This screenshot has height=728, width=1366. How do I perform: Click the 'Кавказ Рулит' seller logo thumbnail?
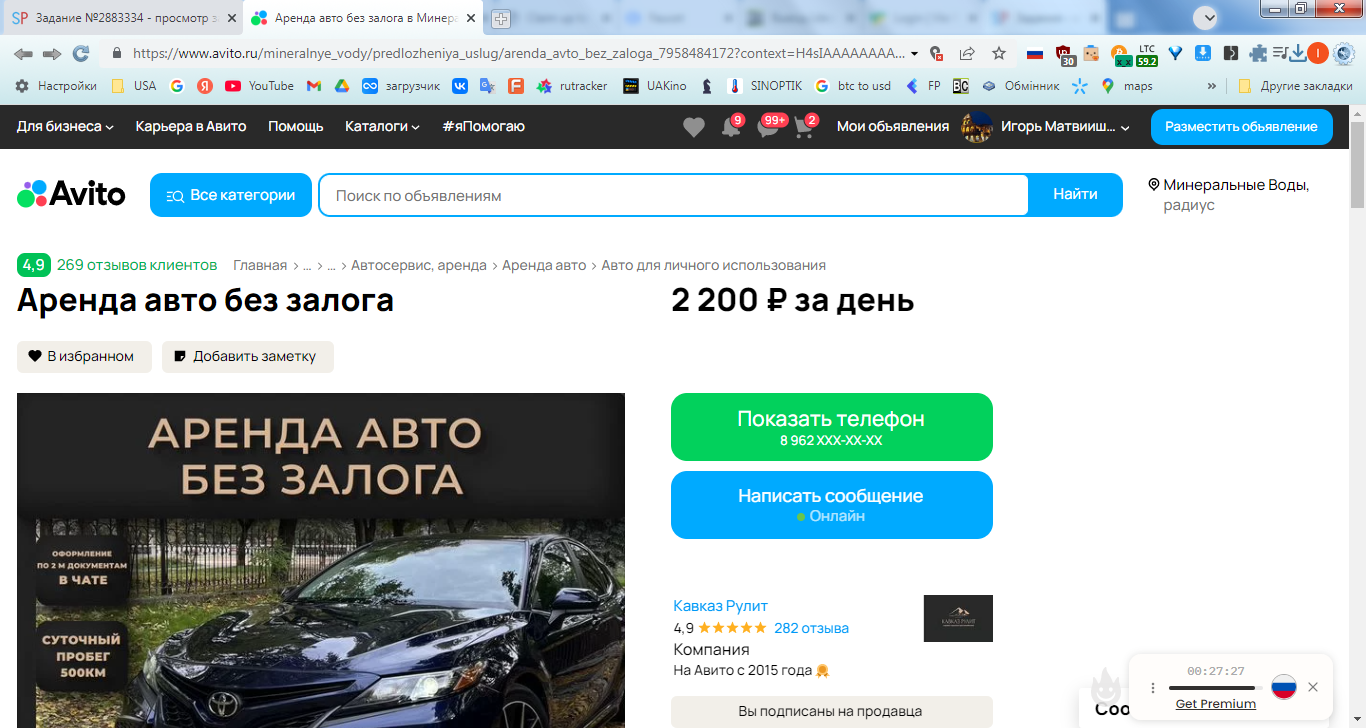click(x=958, y=618)
